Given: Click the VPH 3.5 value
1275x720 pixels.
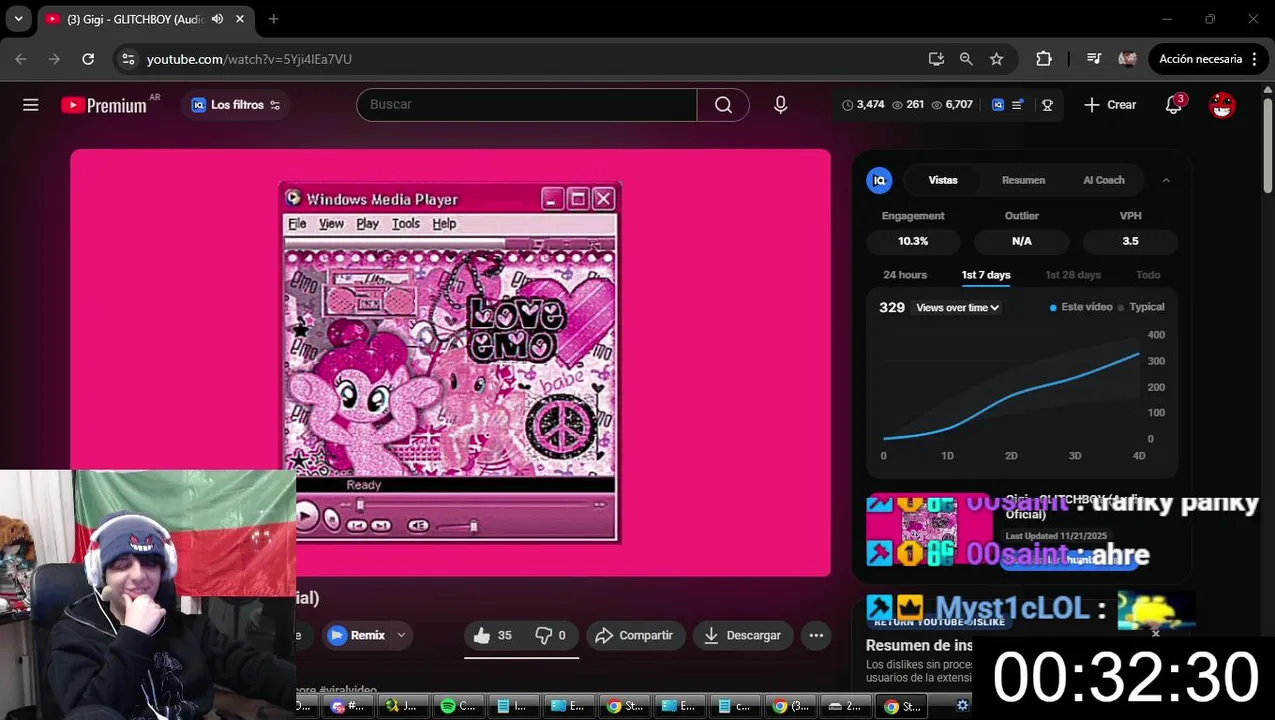Looking at the screenshot, I should click(1130, 241).
